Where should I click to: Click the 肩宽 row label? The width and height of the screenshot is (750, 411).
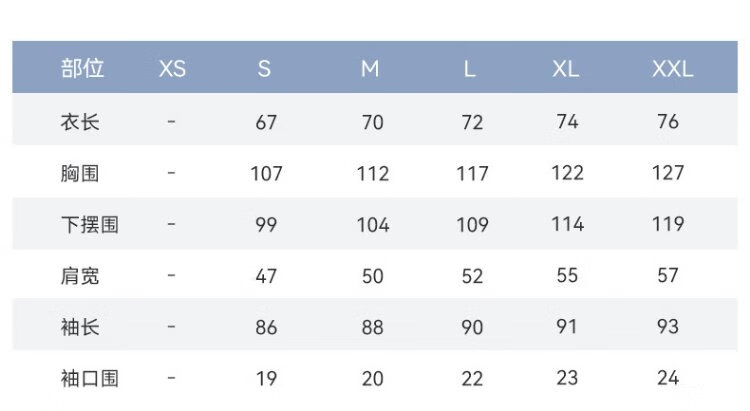(x=80, y=276)
